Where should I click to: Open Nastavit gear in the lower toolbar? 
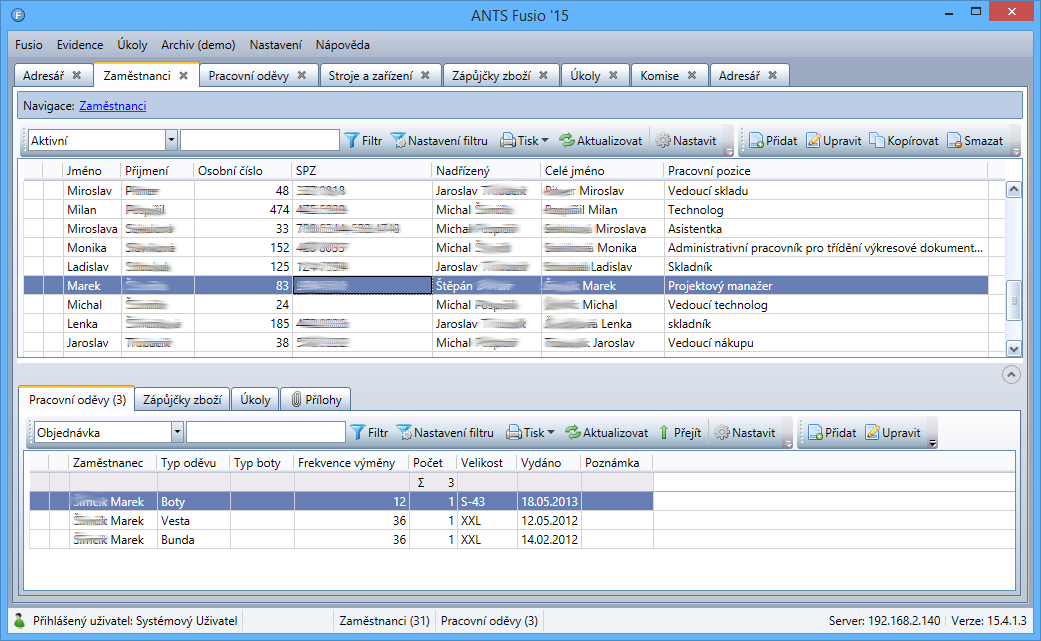coord(744,433)
